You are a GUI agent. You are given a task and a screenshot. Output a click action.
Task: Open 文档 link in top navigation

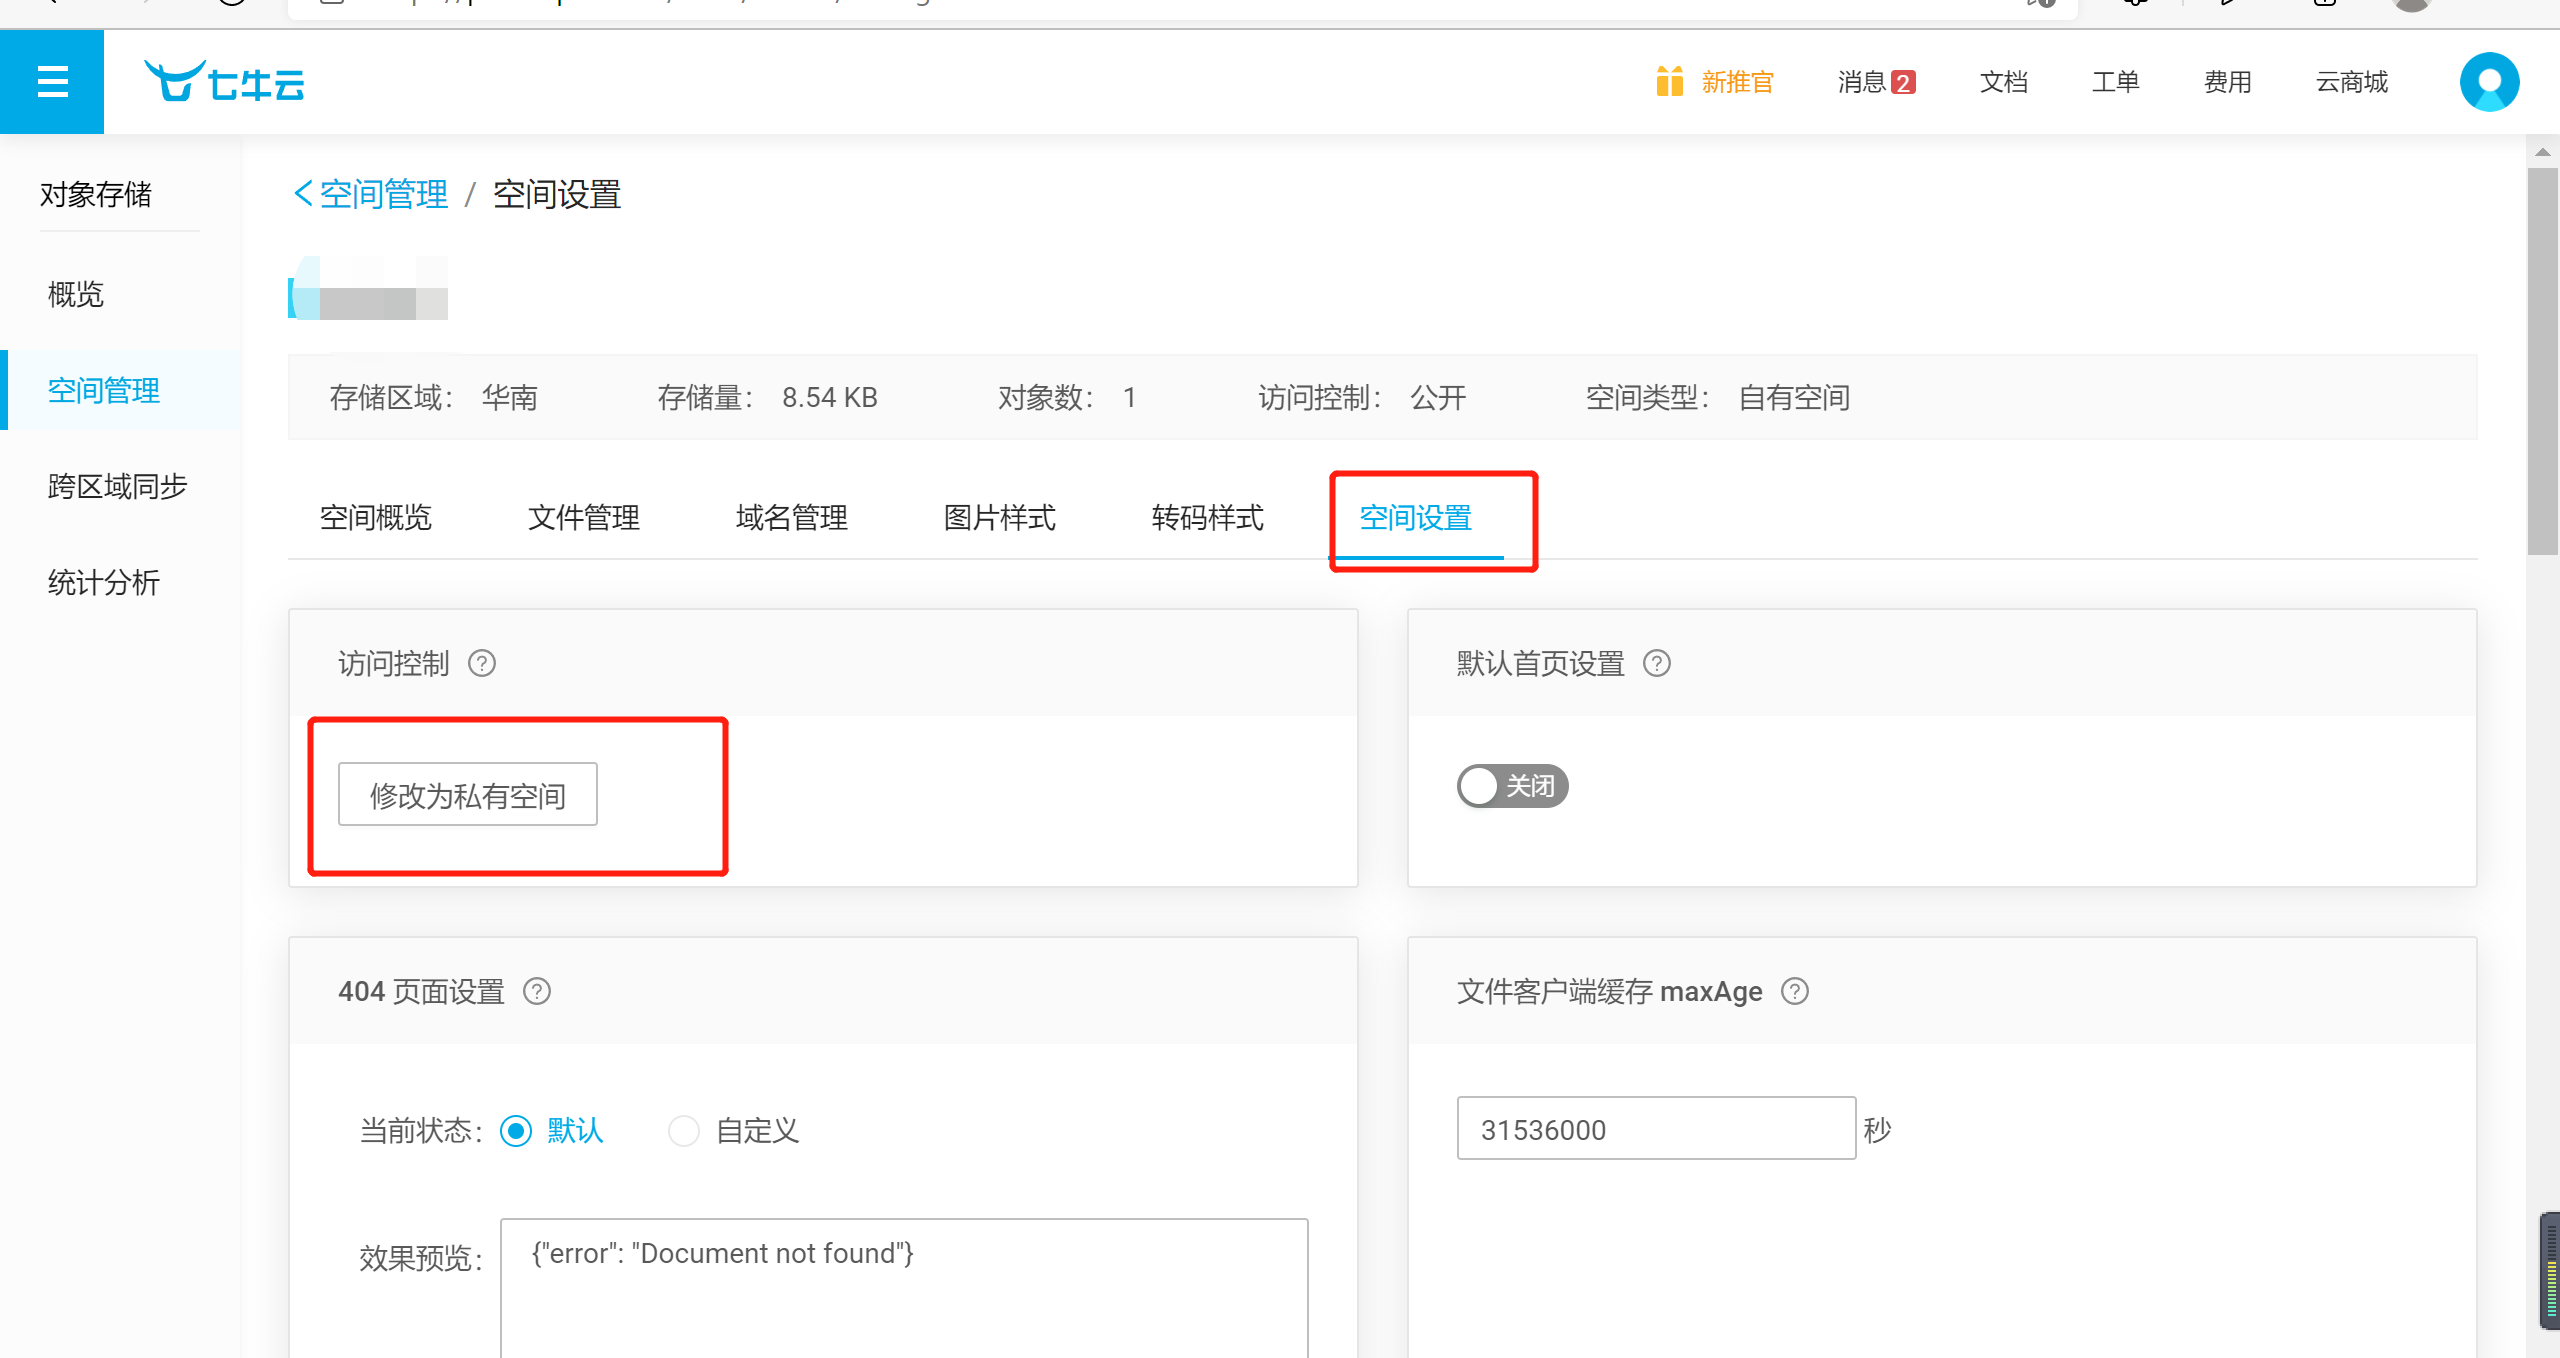point(2003,82)
